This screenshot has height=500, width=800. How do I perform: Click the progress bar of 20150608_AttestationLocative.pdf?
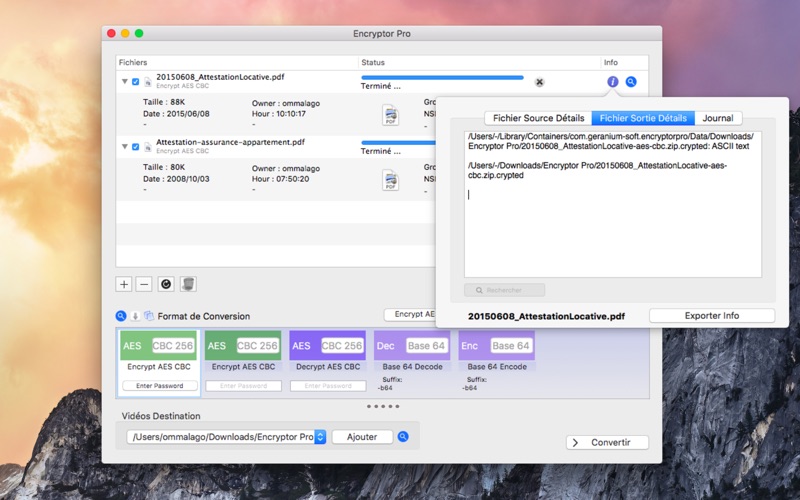pos(442,78)
